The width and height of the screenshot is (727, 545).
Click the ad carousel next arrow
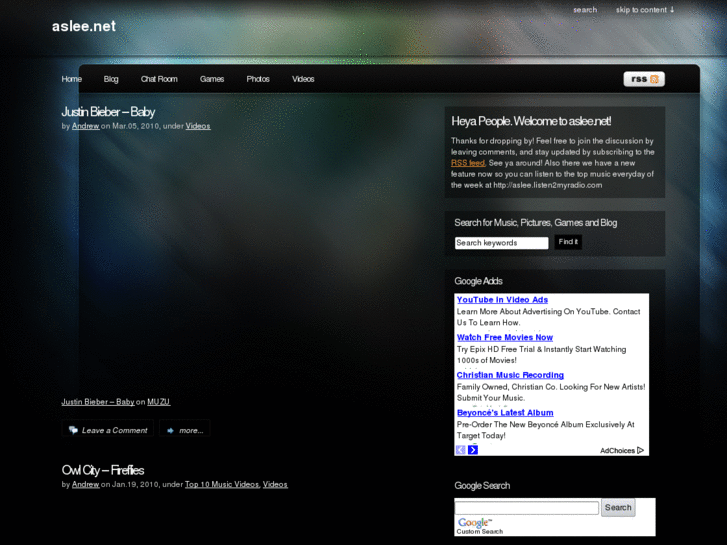[x=473, y=450]
